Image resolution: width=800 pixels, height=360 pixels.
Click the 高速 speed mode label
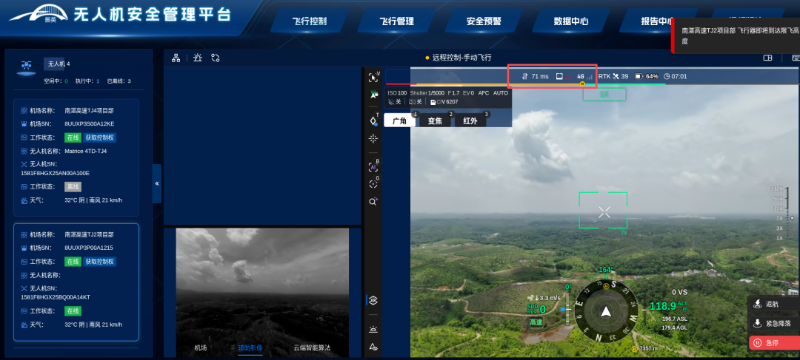(x=536, y=322)
